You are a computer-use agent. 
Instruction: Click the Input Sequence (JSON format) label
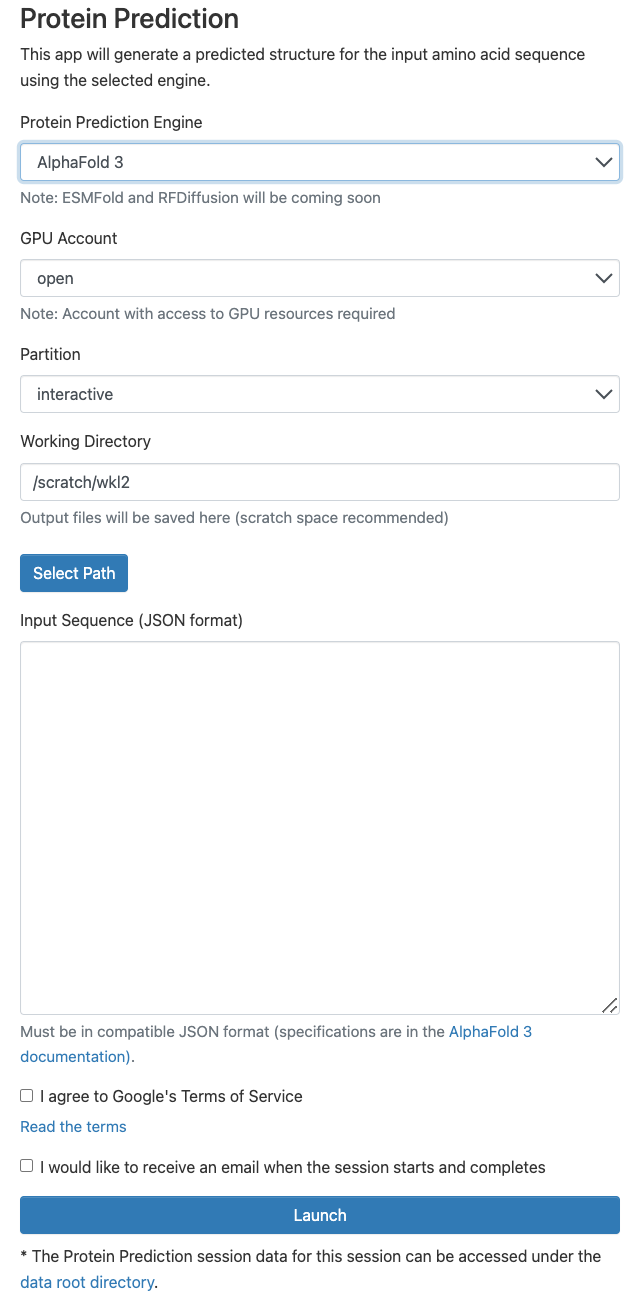pos(131,620)
